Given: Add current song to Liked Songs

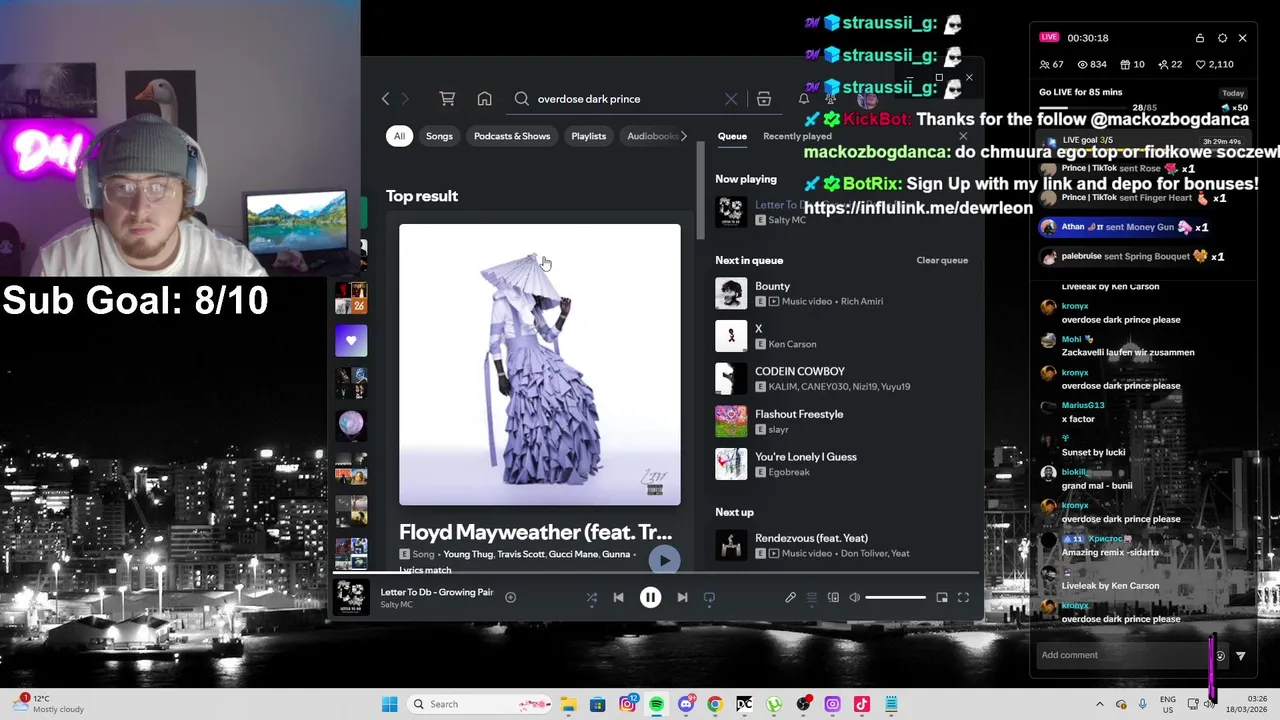Looking at the screenshot, I should [x=510, y=597].
